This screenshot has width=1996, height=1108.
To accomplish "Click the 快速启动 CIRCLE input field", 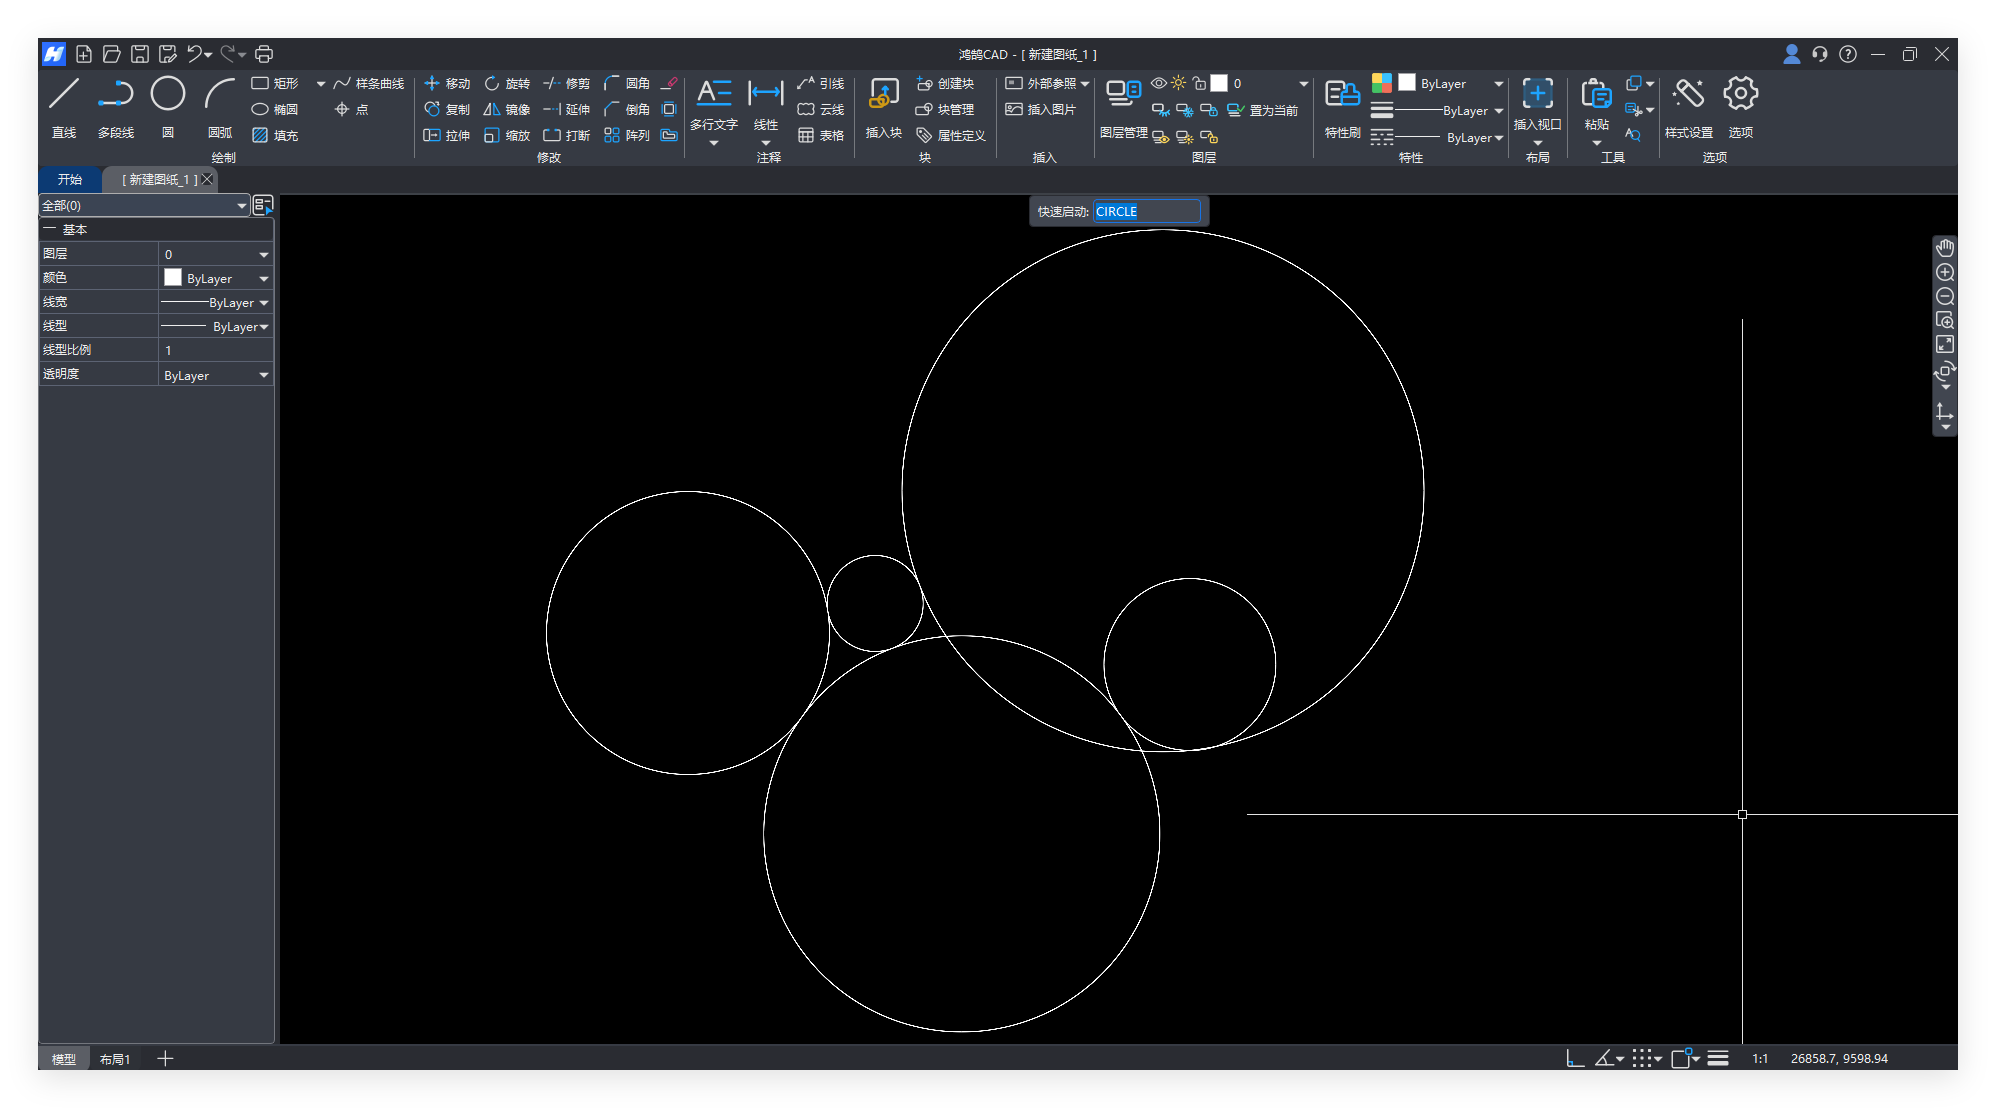I will click(1146, 212).
